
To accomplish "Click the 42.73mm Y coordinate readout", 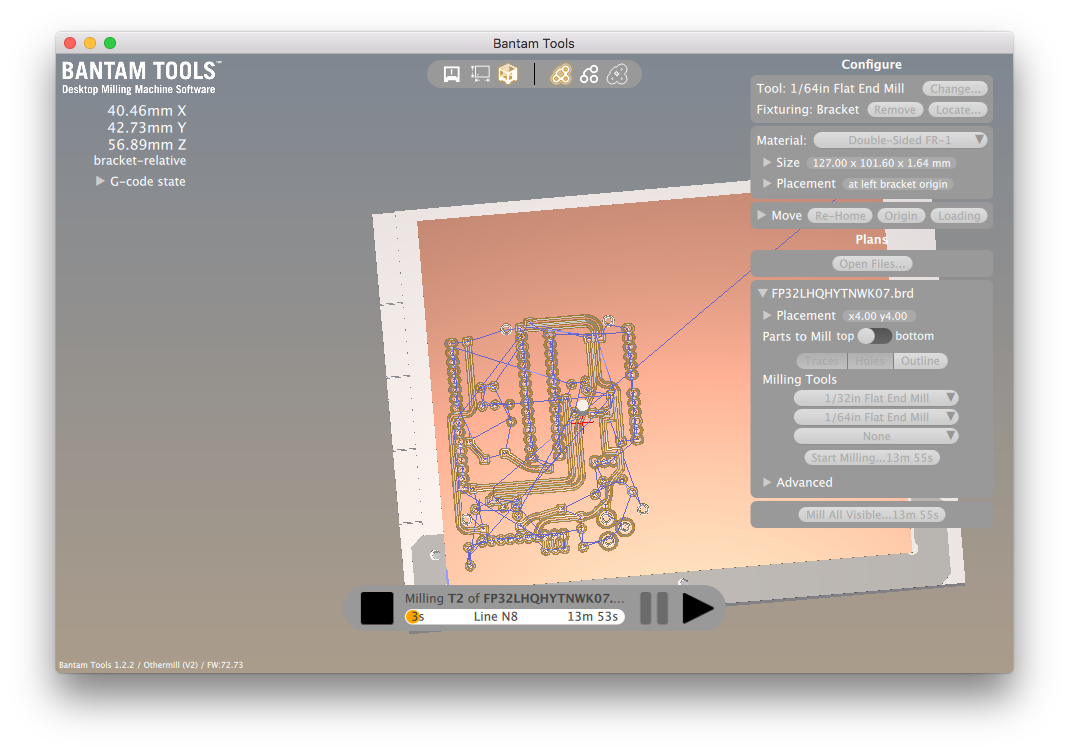I will coord(147,128).
